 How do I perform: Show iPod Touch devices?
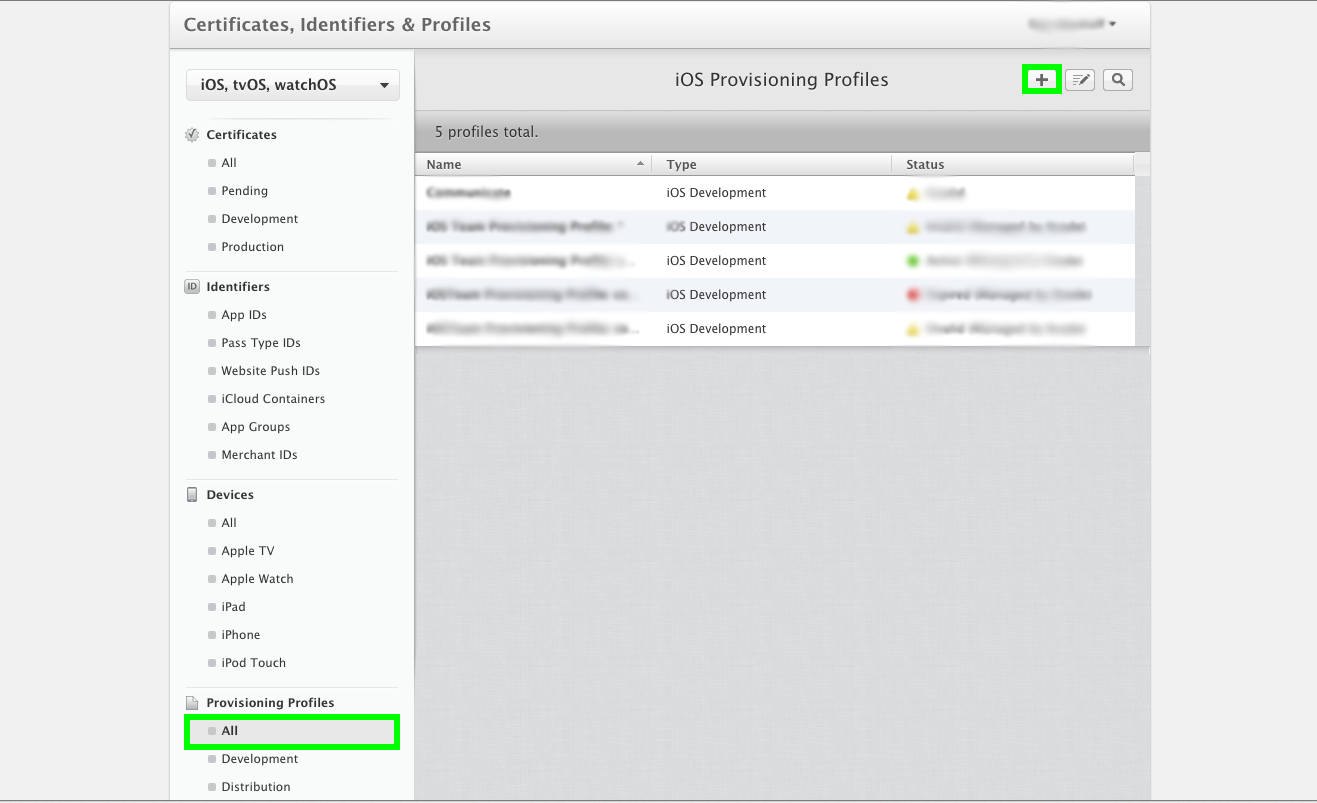pyautogui.click(x=254, y=663)
